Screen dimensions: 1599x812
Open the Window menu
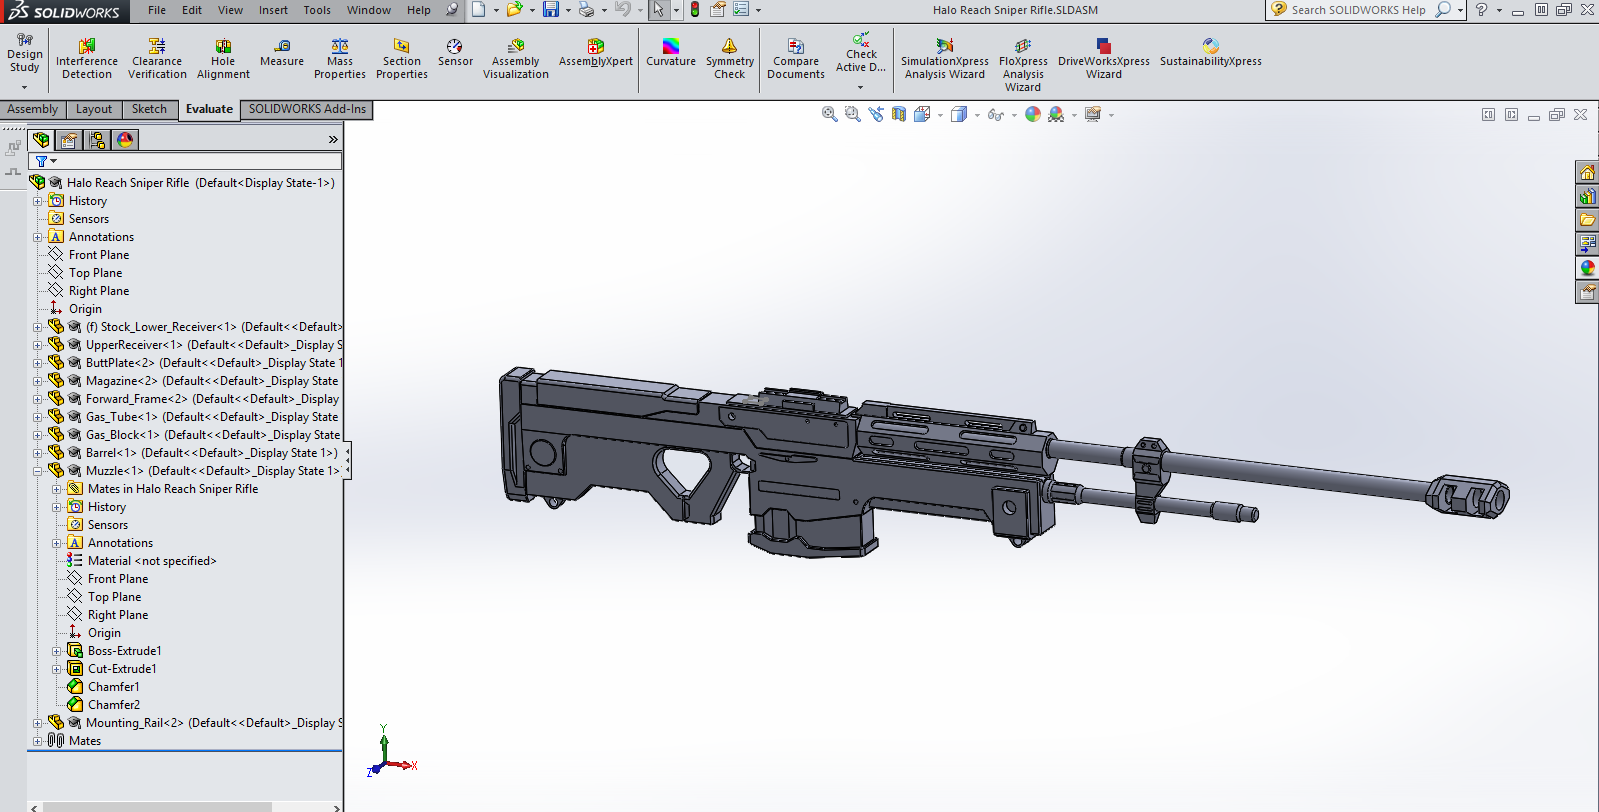tap(369, 10)
